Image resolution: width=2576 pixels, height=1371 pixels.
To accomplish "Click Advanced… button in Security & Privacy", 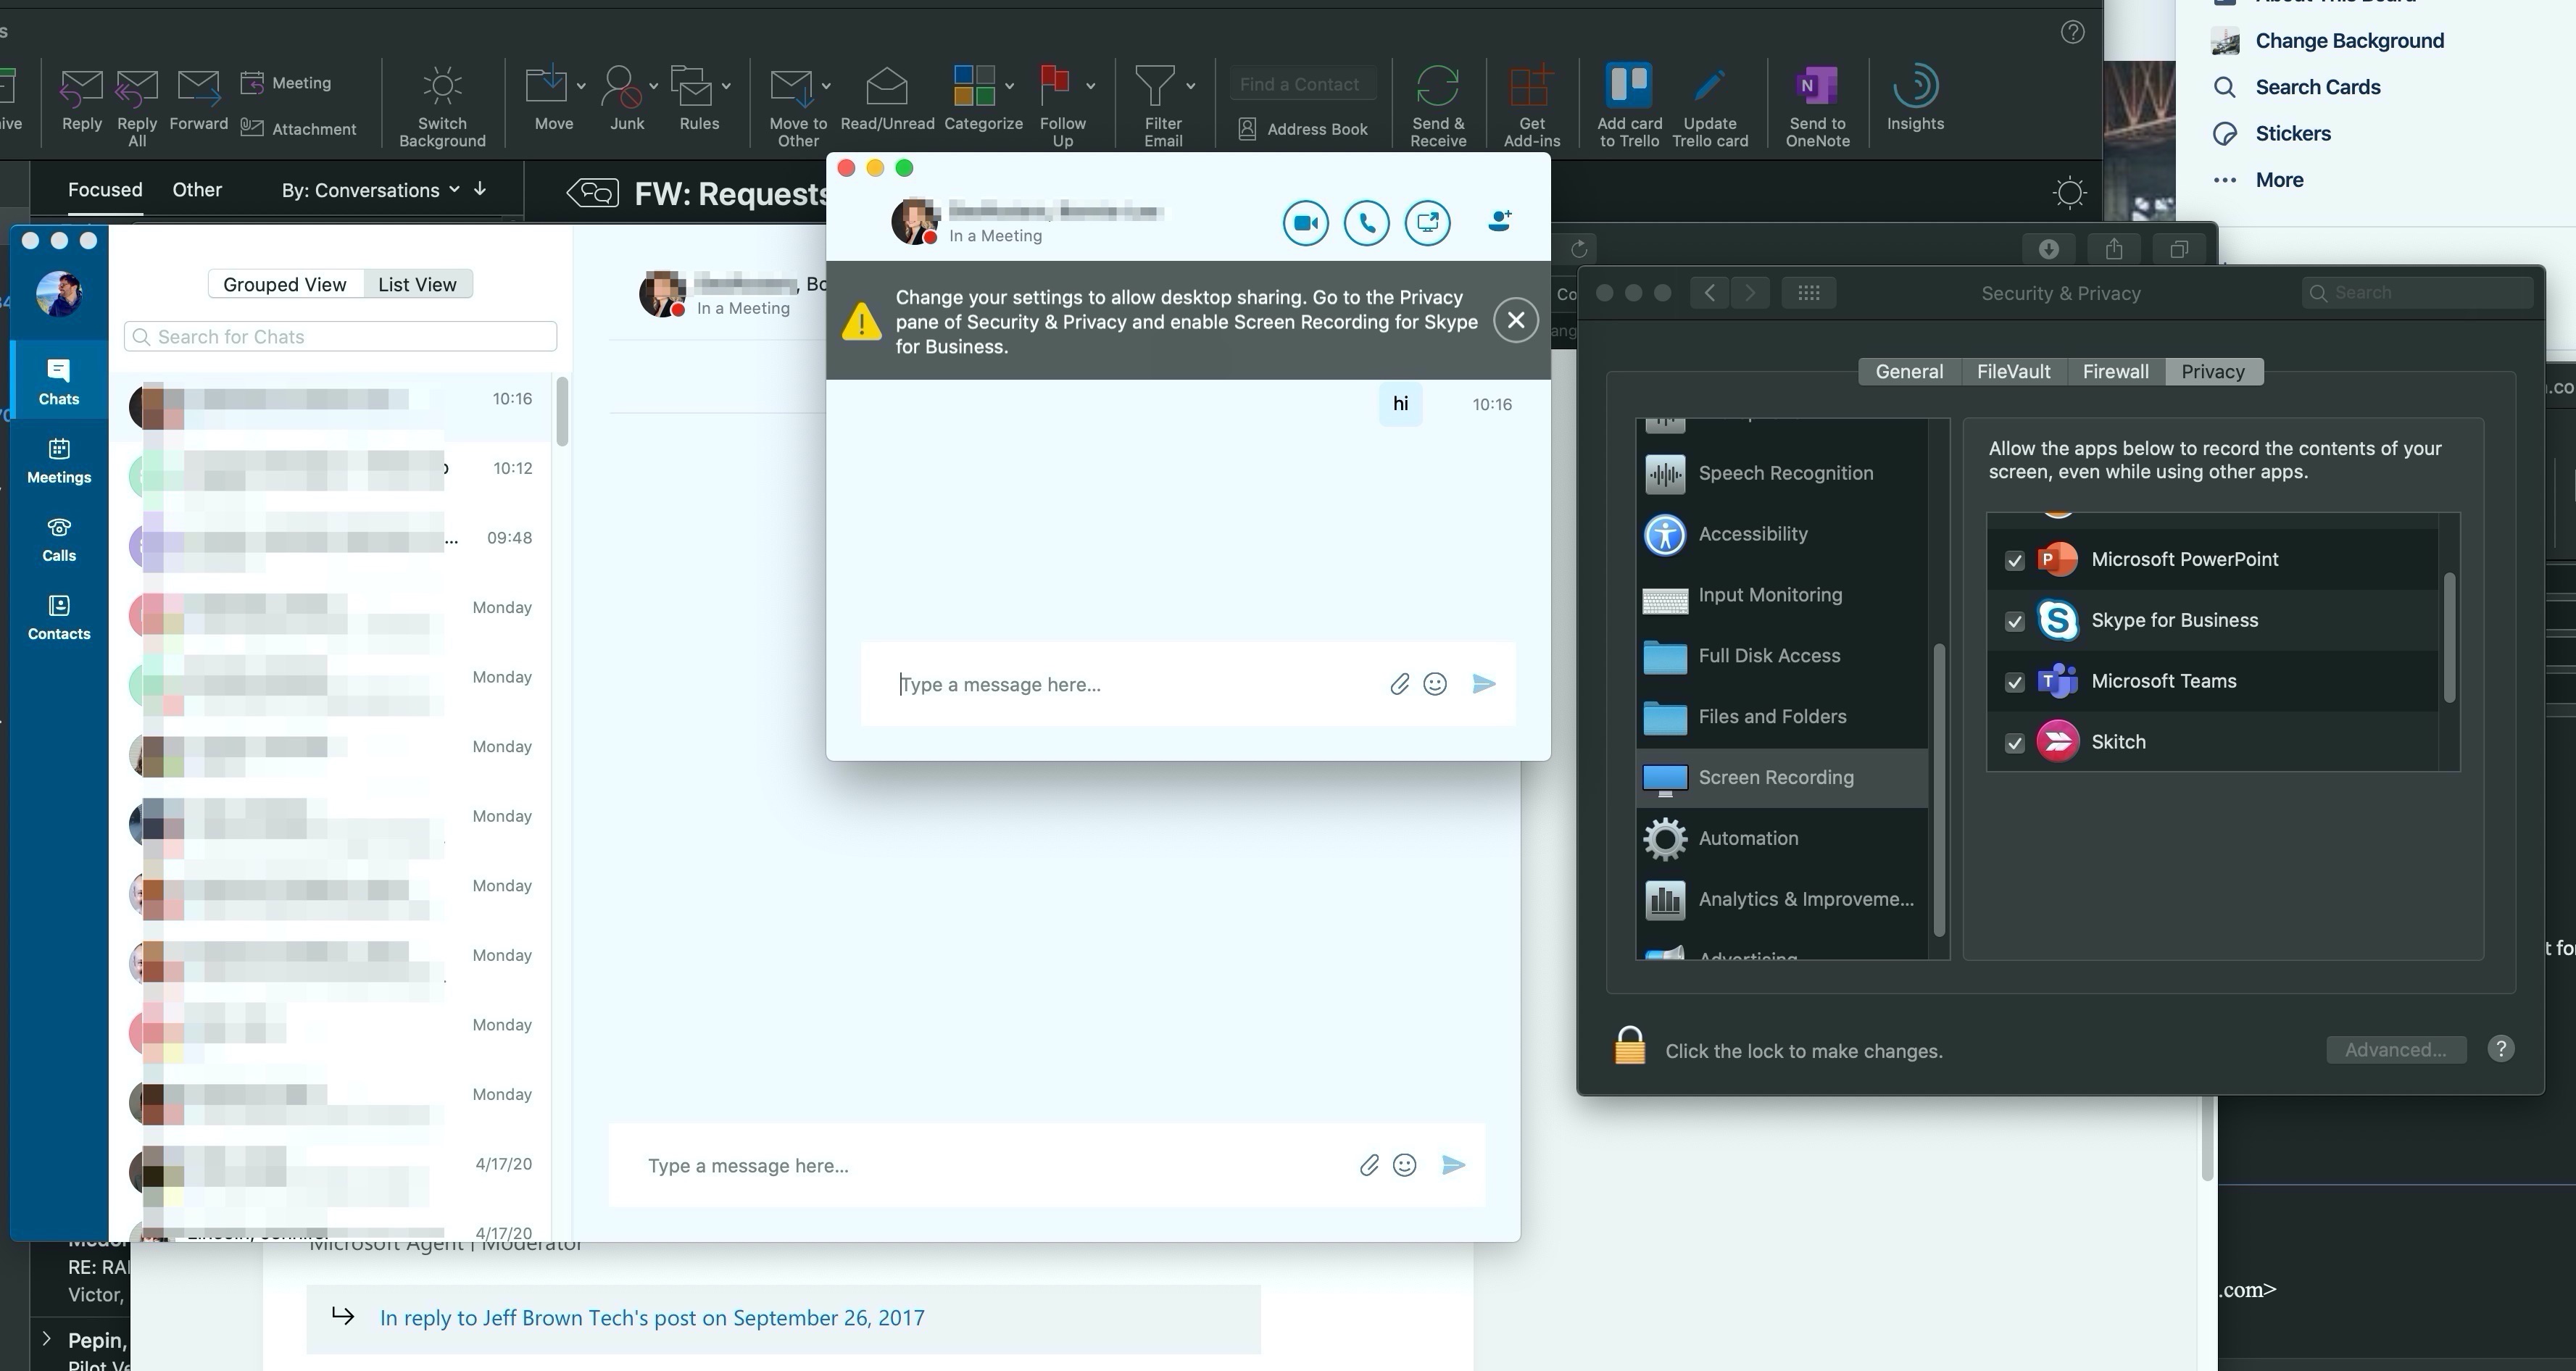I will tap(2395, 1049).
